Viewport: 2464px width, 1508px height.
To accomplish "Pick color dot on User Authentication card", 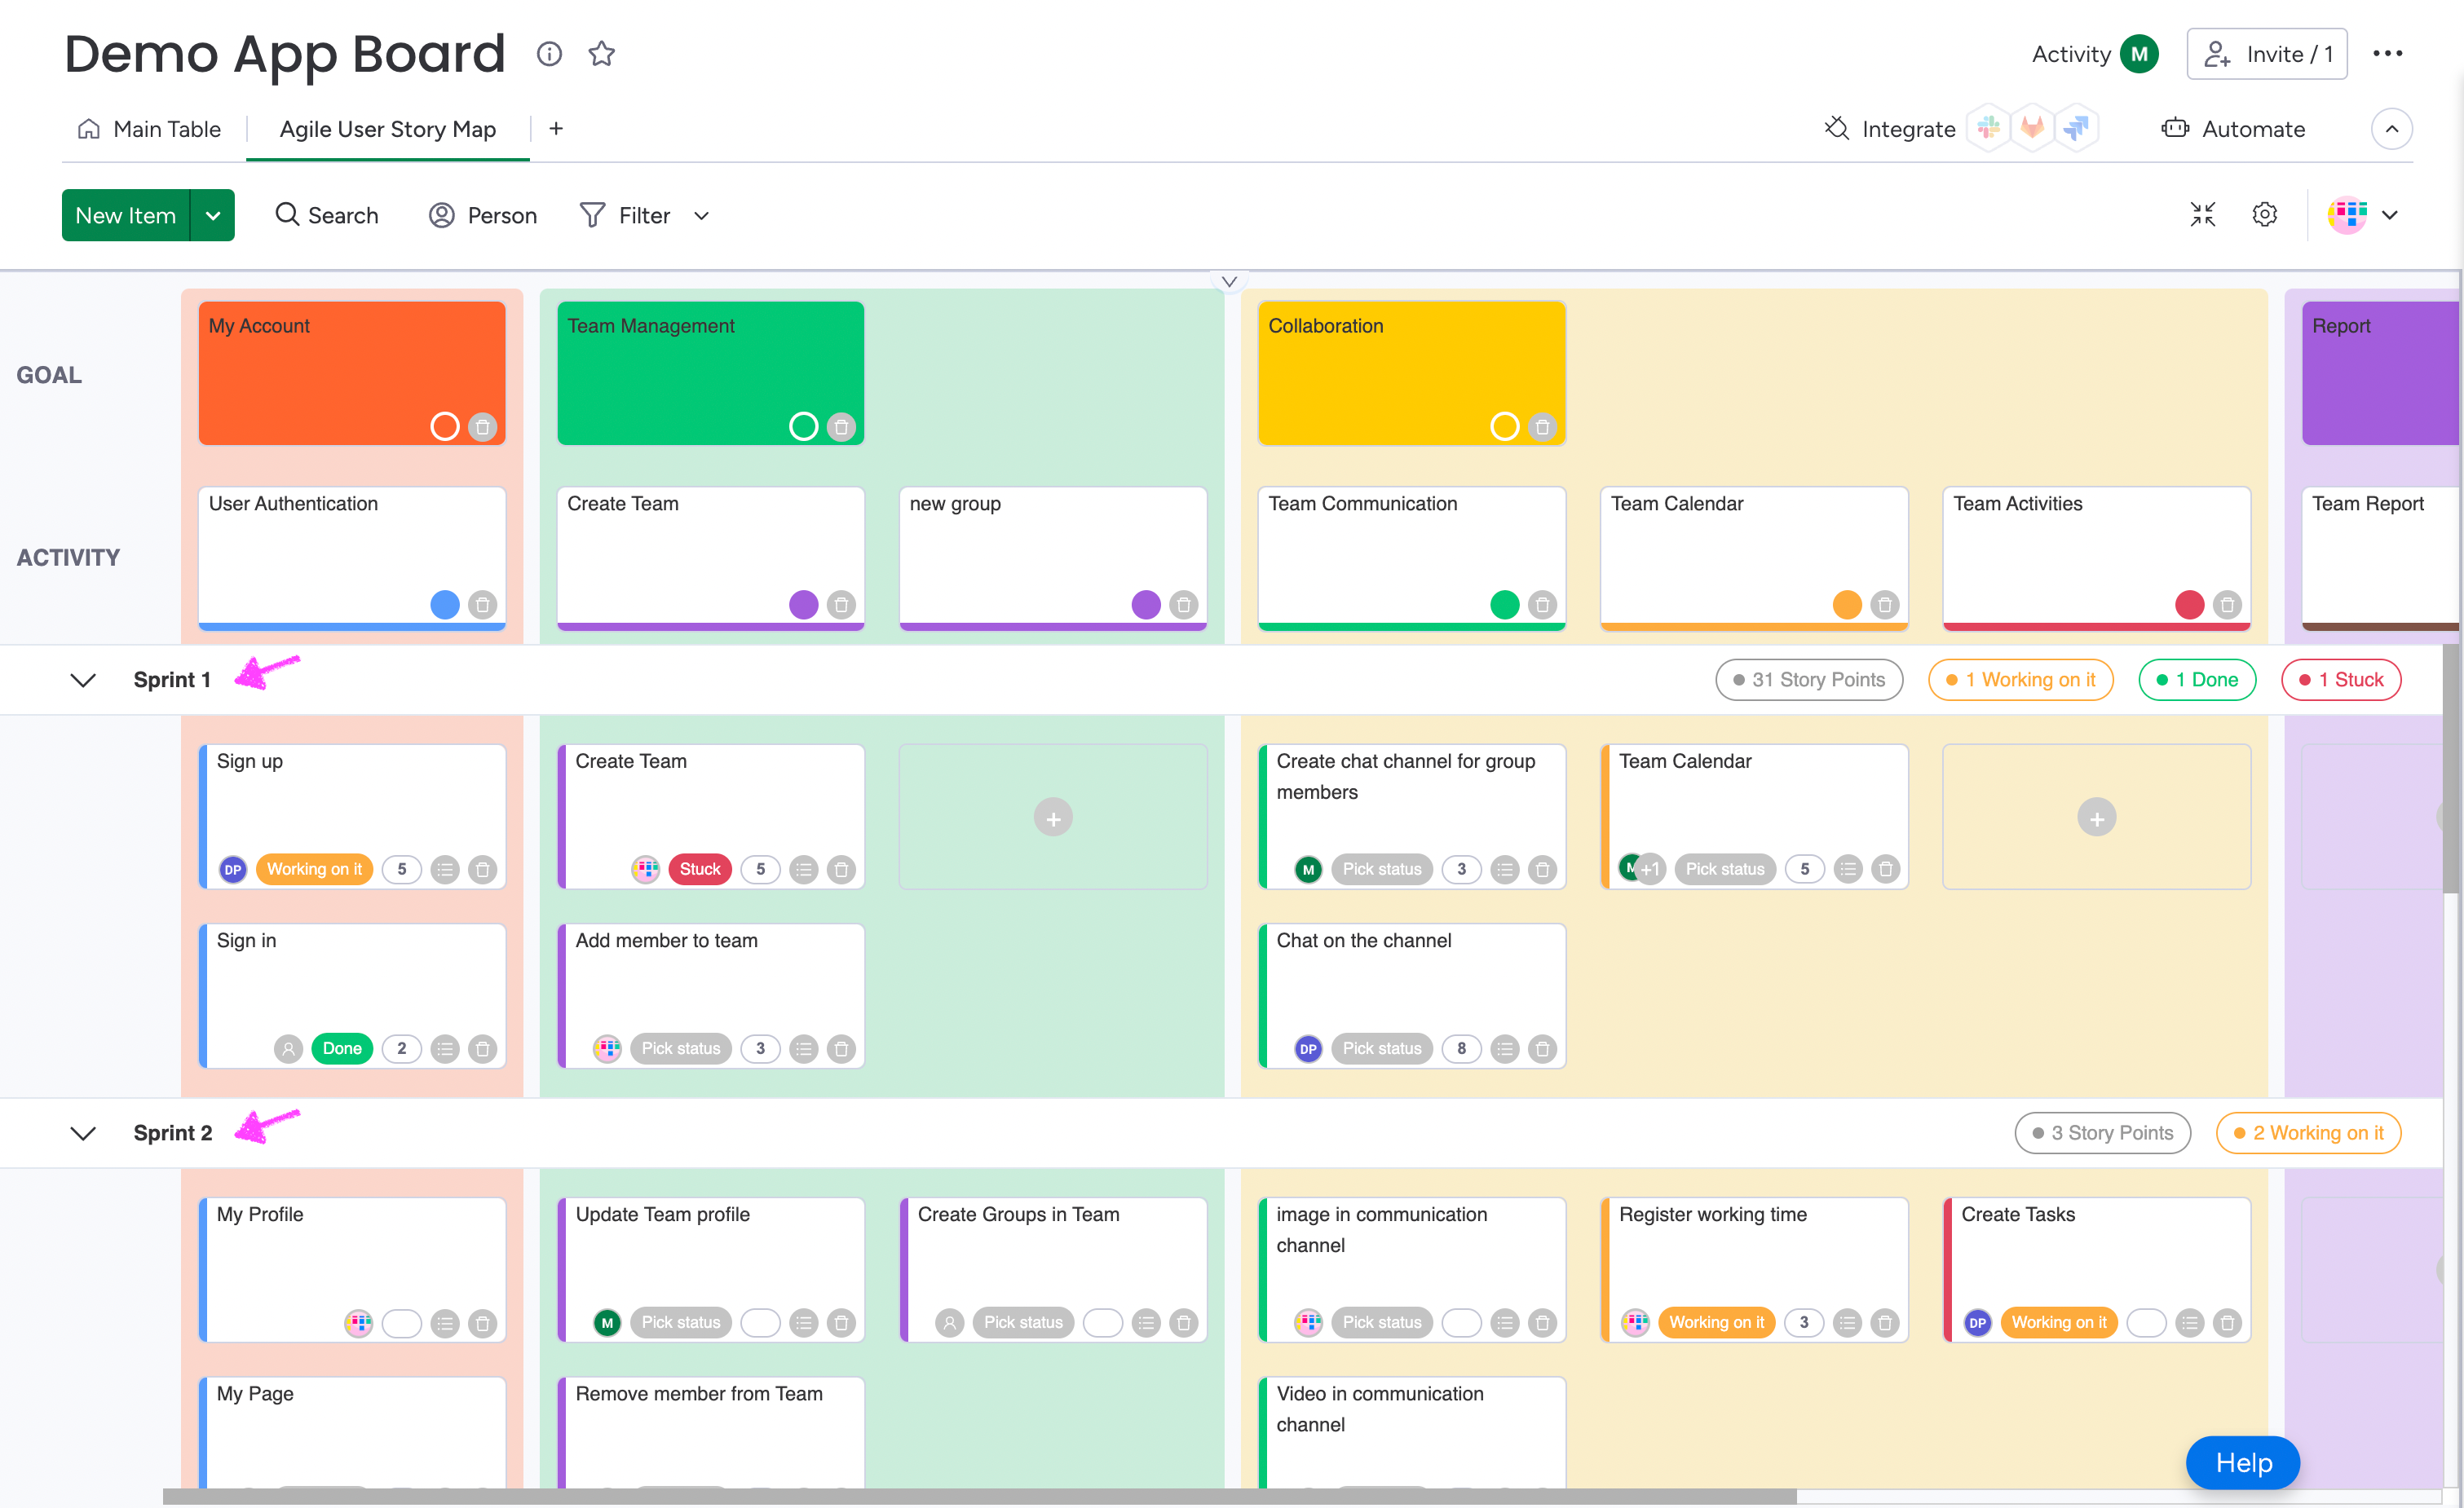I will coord(445,605).
